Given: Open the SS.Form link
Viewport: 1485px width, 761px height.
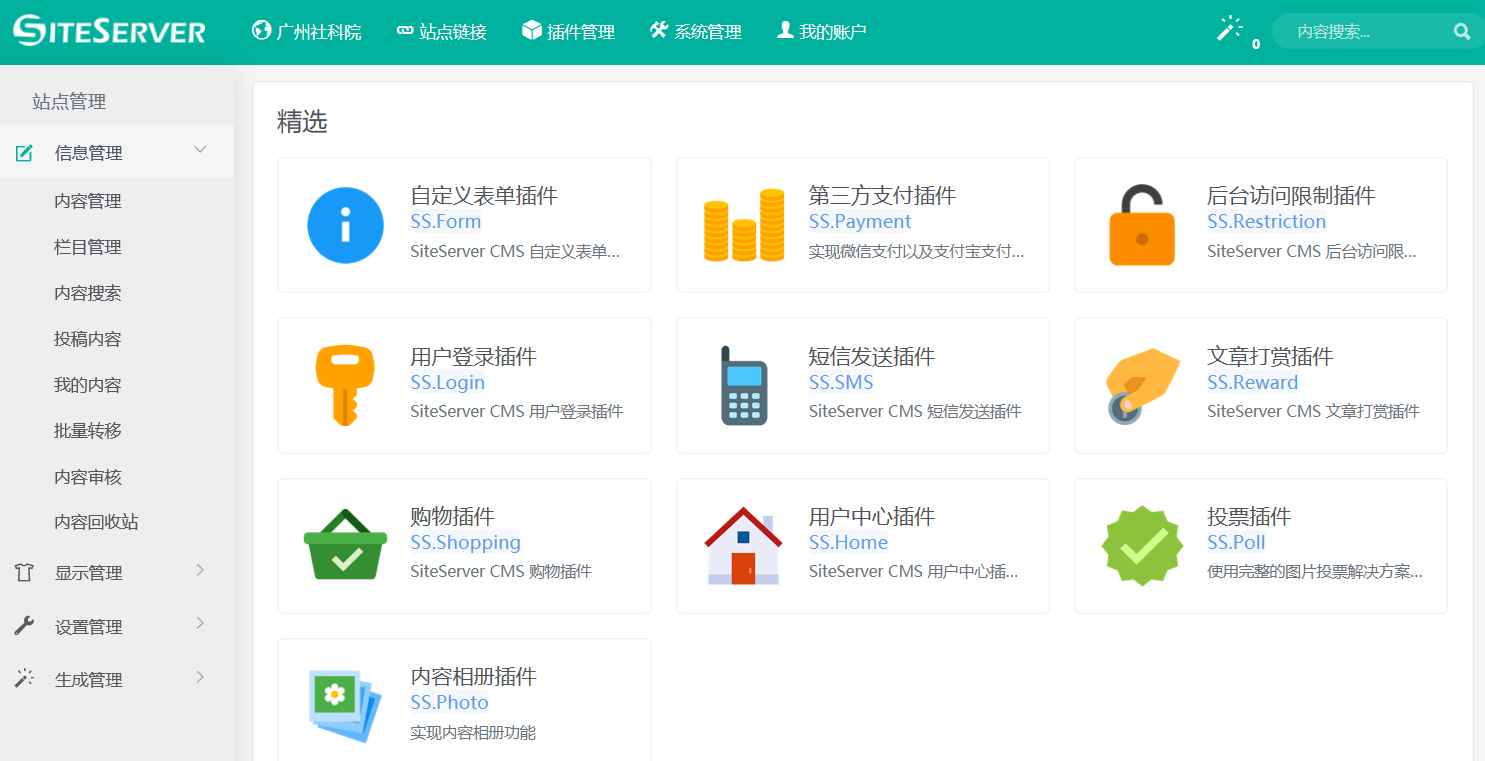Looking at the screenshot, I should (446, 222).
